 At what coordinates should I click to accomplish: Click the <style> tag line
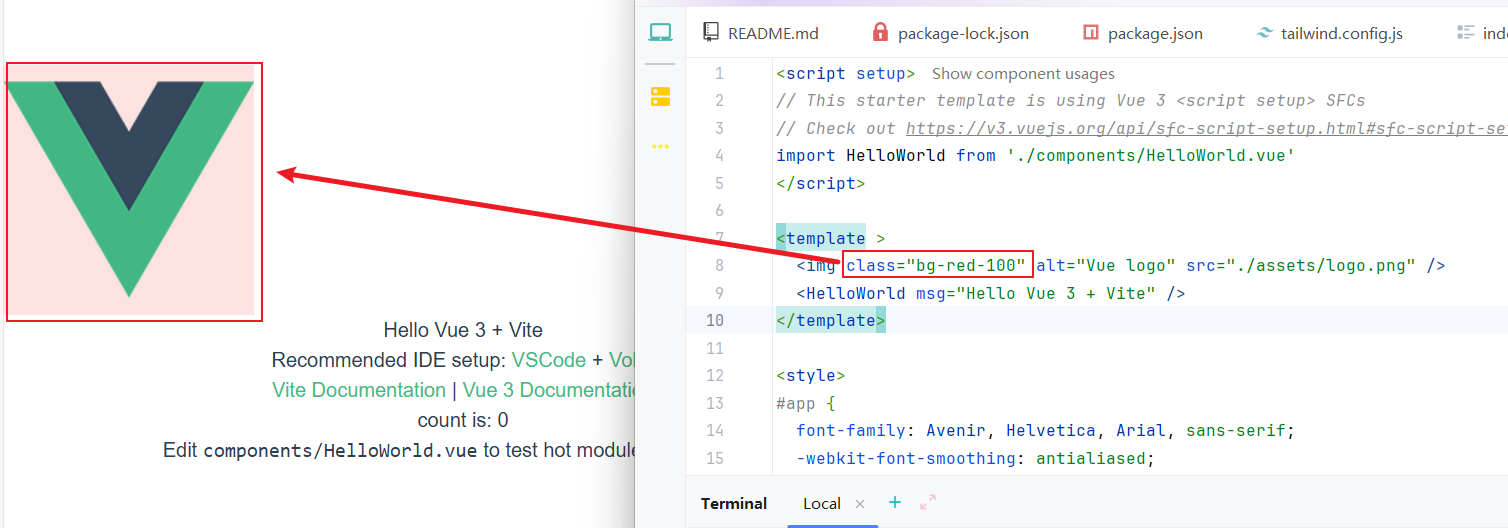[811, 376]
